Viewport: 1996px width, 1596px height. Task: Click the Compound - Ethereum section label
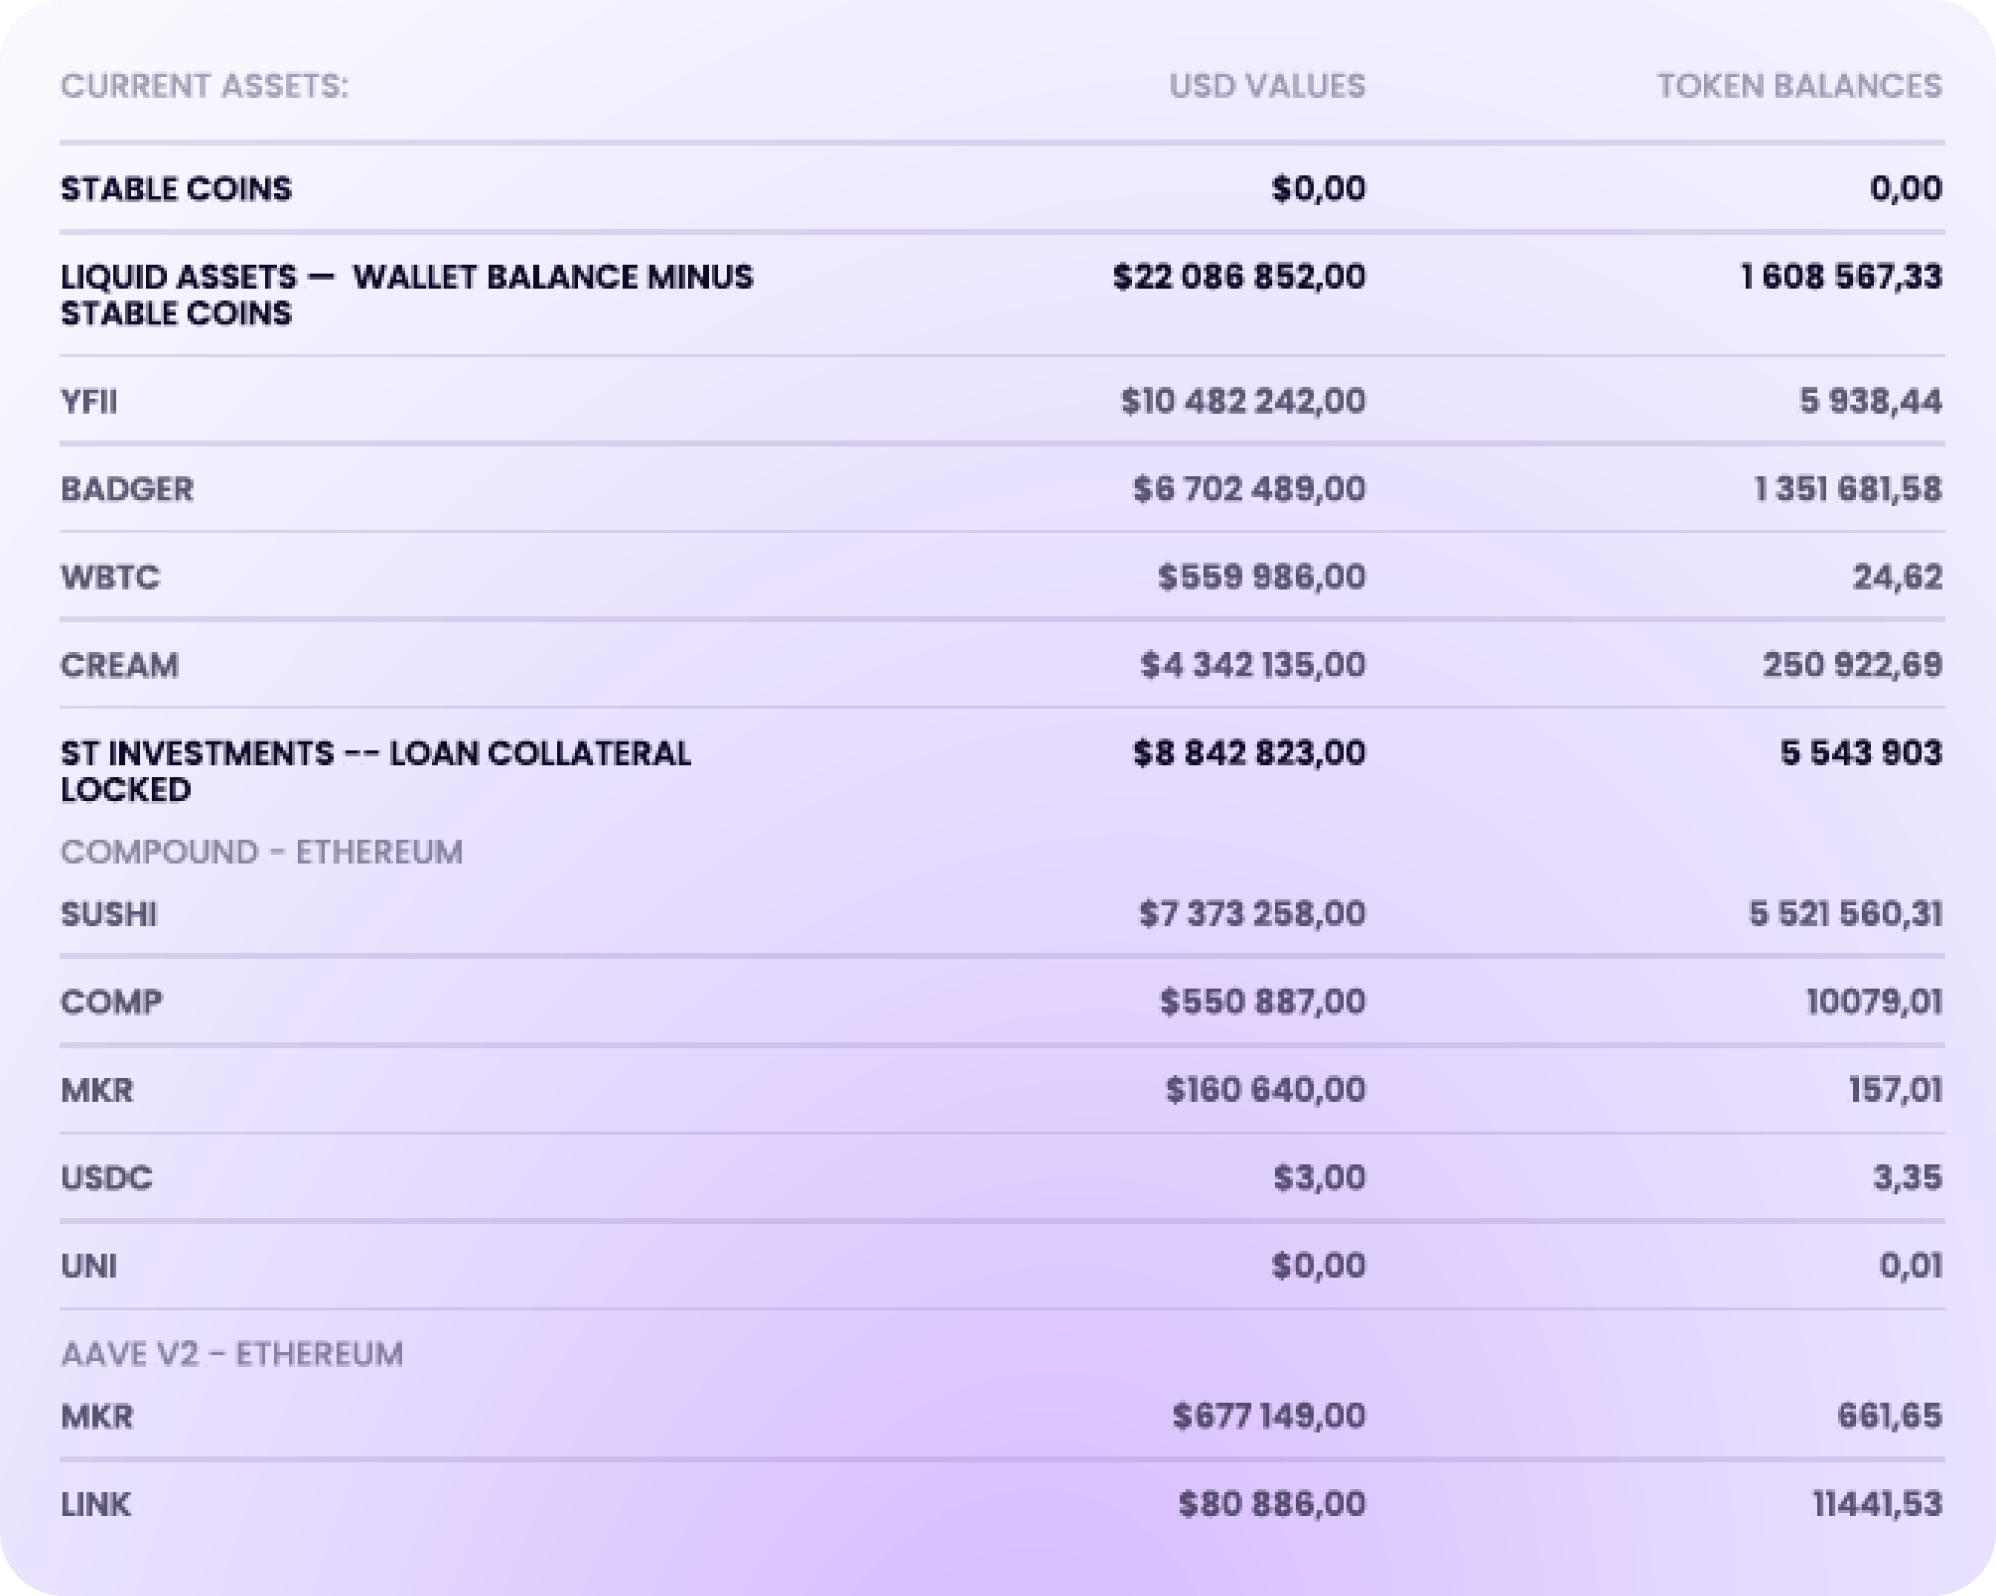click(261, 852)
